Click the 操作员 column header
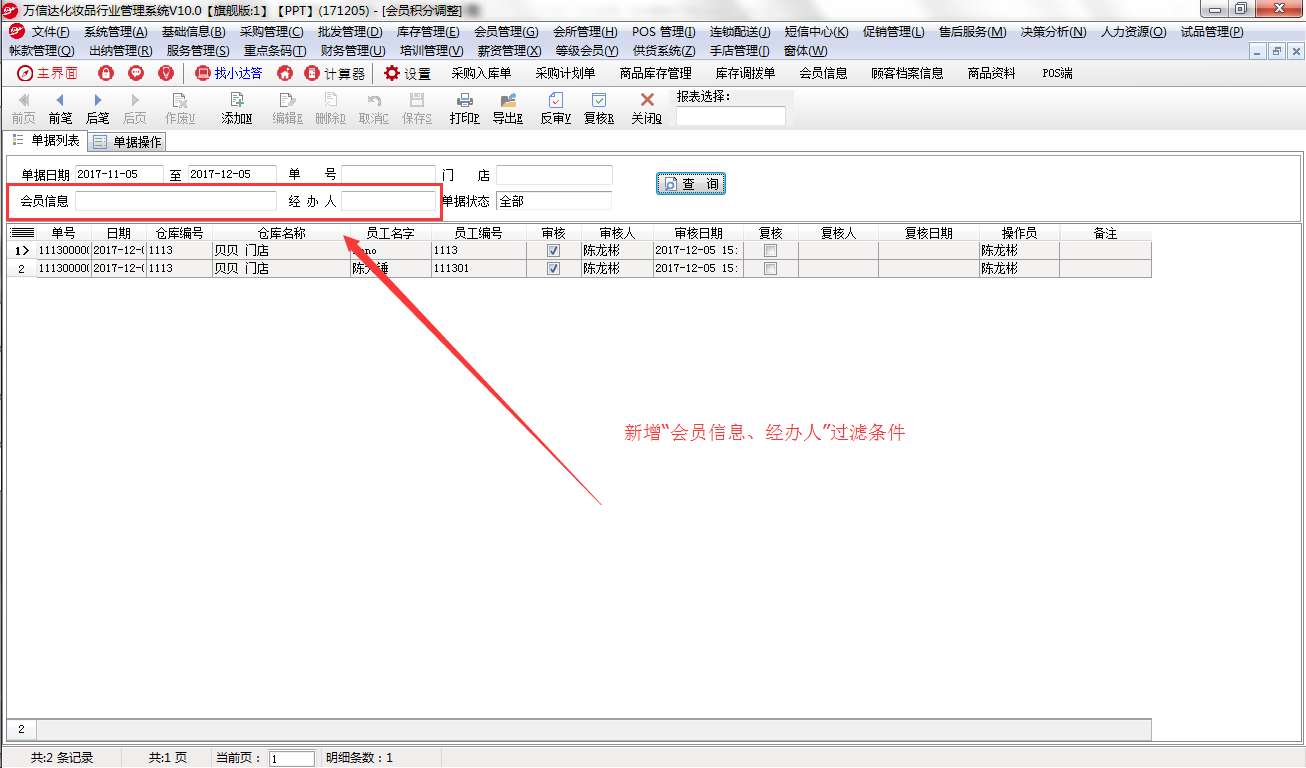 (1019, 233)
